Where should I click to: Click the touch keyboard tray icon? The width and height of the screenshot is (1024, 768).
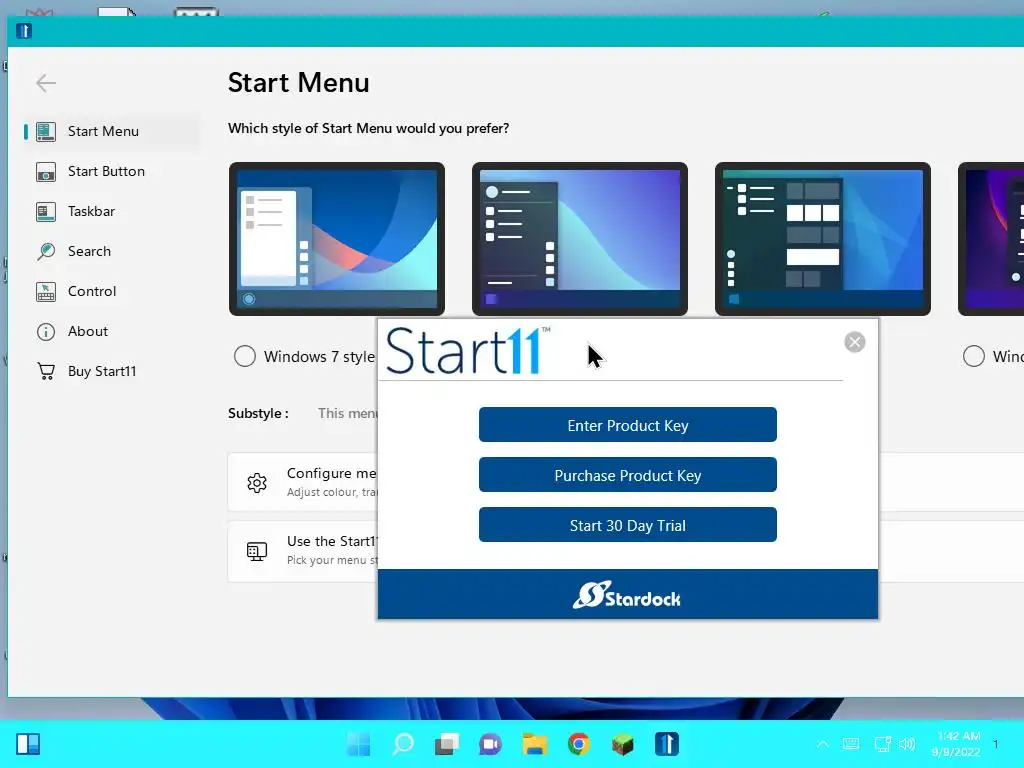(x=851, y=743)
